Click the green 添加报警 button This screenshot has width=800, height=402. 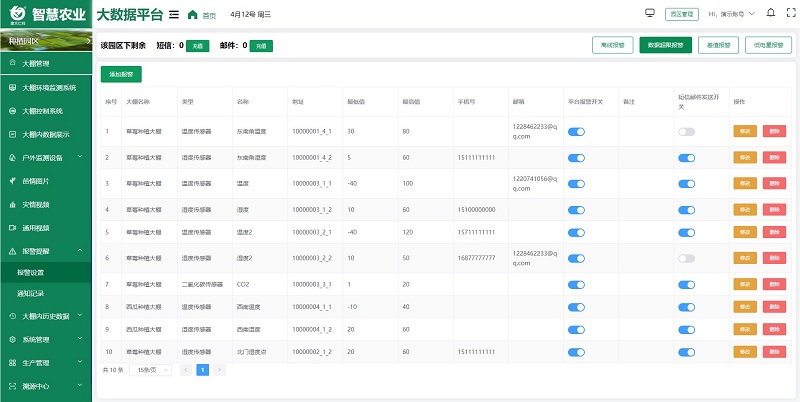coord(120,74)
